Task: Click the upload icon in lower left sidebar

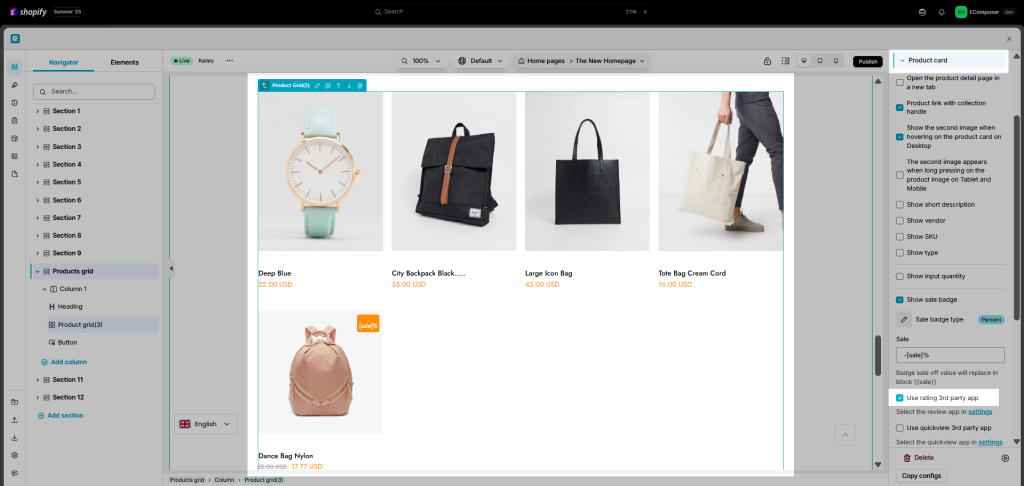Action: click(15, 419)
